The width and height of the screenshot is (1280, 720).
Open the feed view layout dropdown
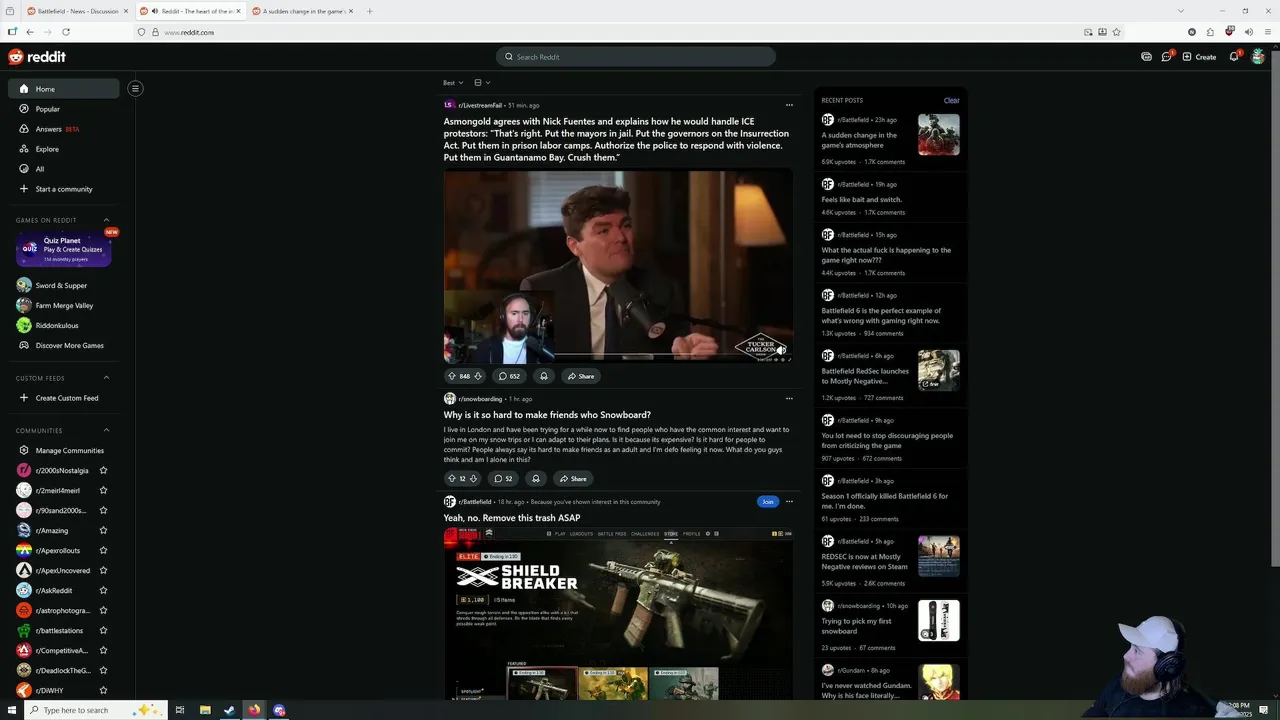pos(482,83)
